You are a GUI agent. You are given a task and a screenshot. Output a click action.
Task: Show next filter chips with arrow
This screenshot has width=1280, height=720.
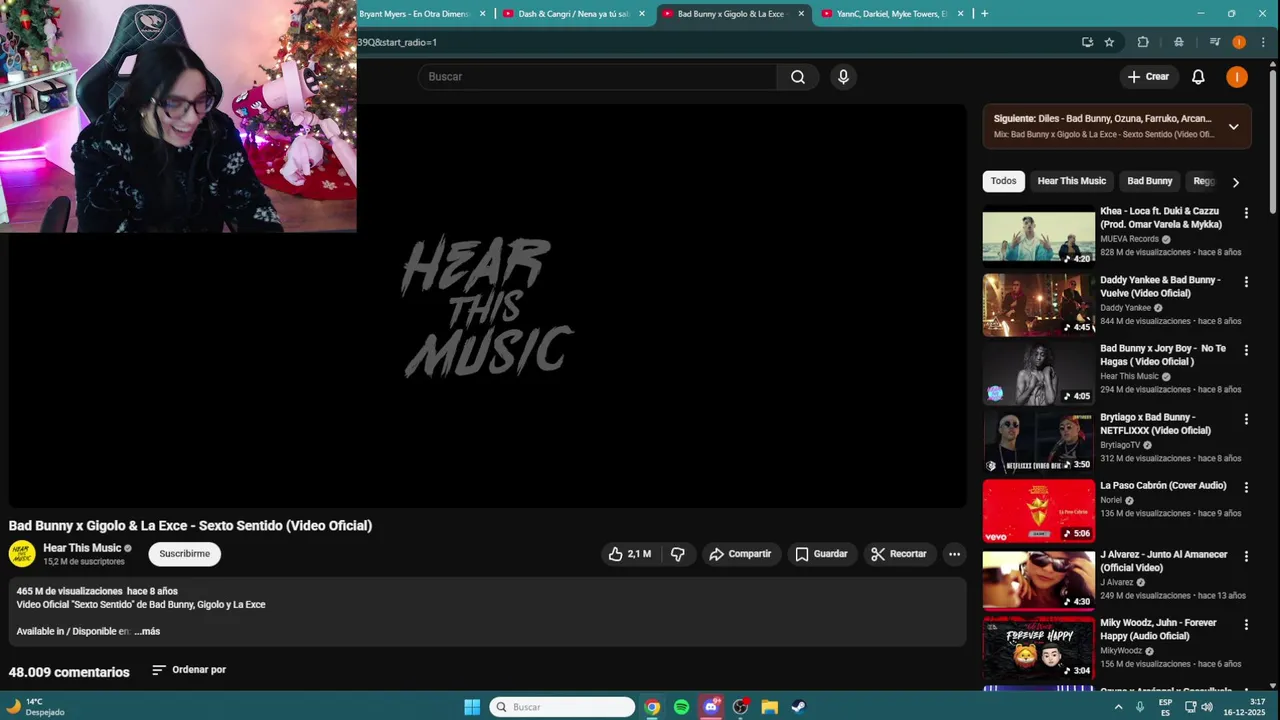tap(1235, 182)
